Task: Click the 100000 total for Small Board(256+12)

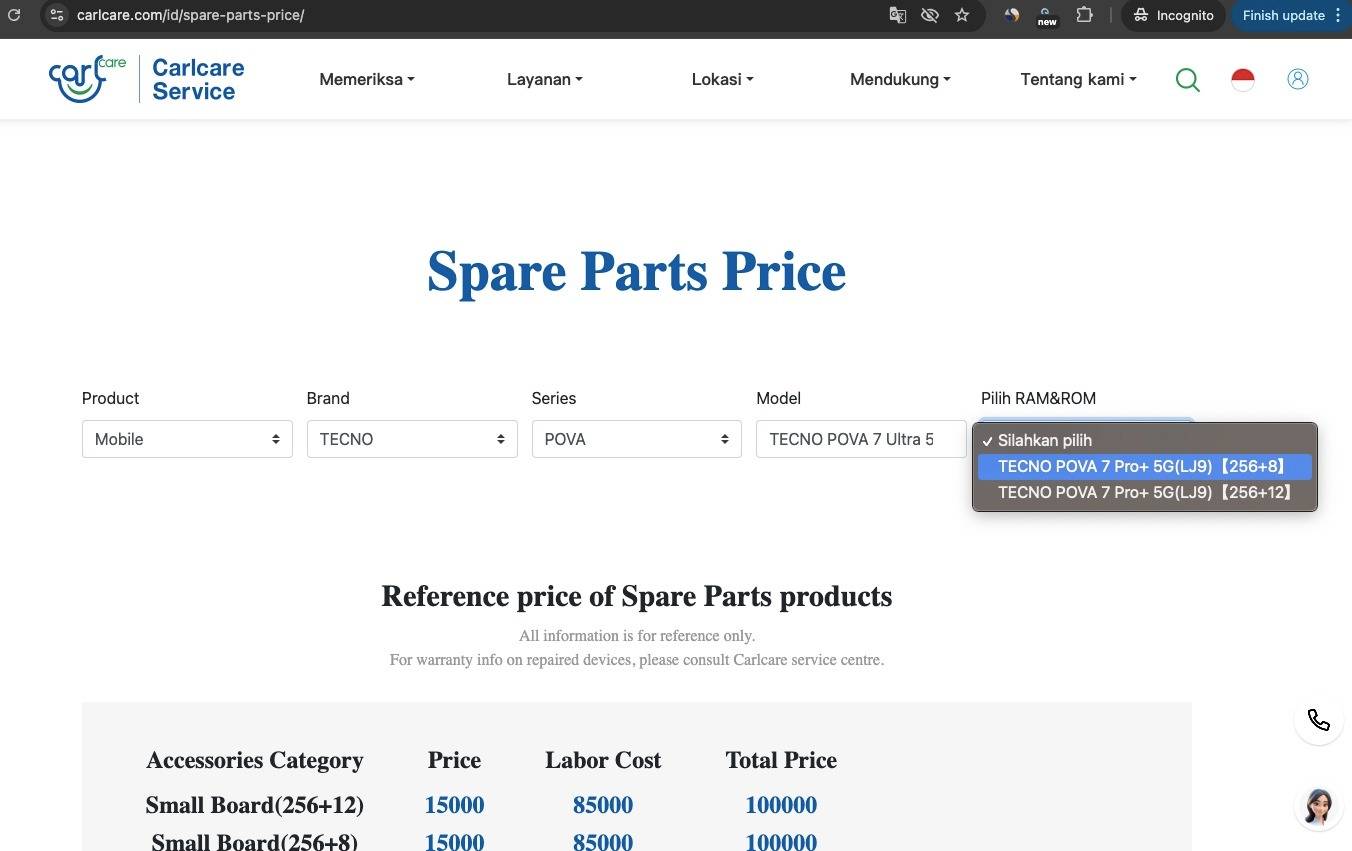Action: click(x=781, y=805)
